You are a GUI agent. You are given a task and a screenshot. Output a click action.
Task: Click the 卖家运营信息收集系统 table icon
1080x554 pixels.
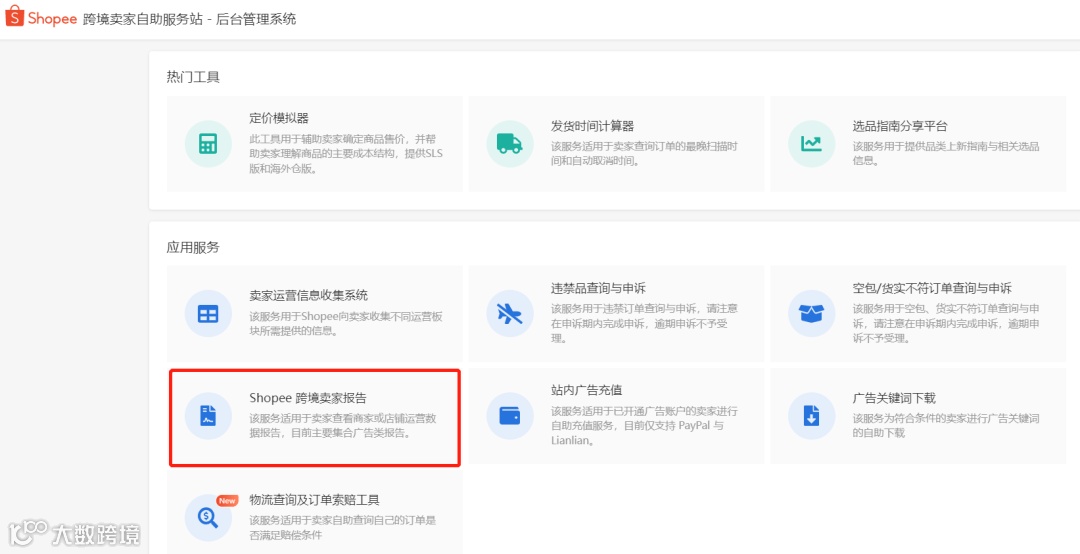(207, 314)
